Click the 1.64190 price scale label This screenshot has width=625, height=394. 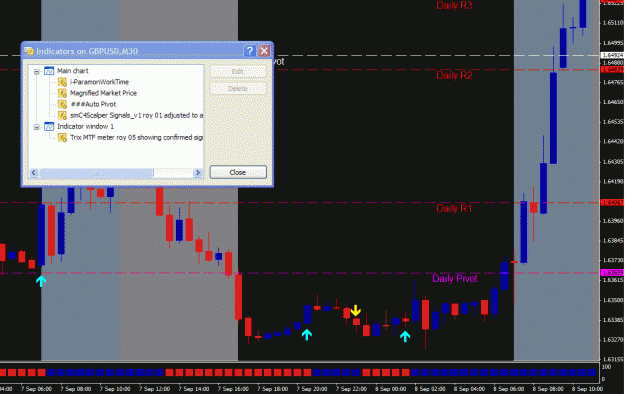[613, 181]
